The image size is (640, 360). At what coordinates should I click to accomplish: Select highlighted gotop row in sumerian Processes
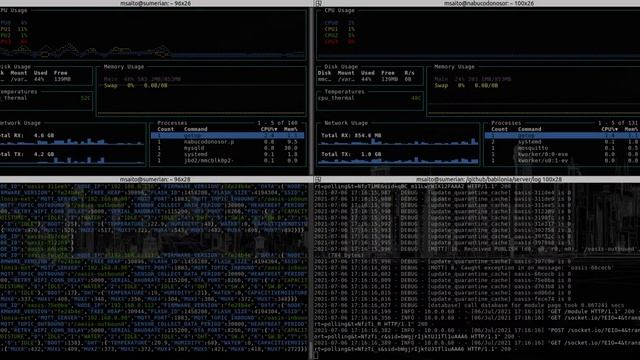227,136
